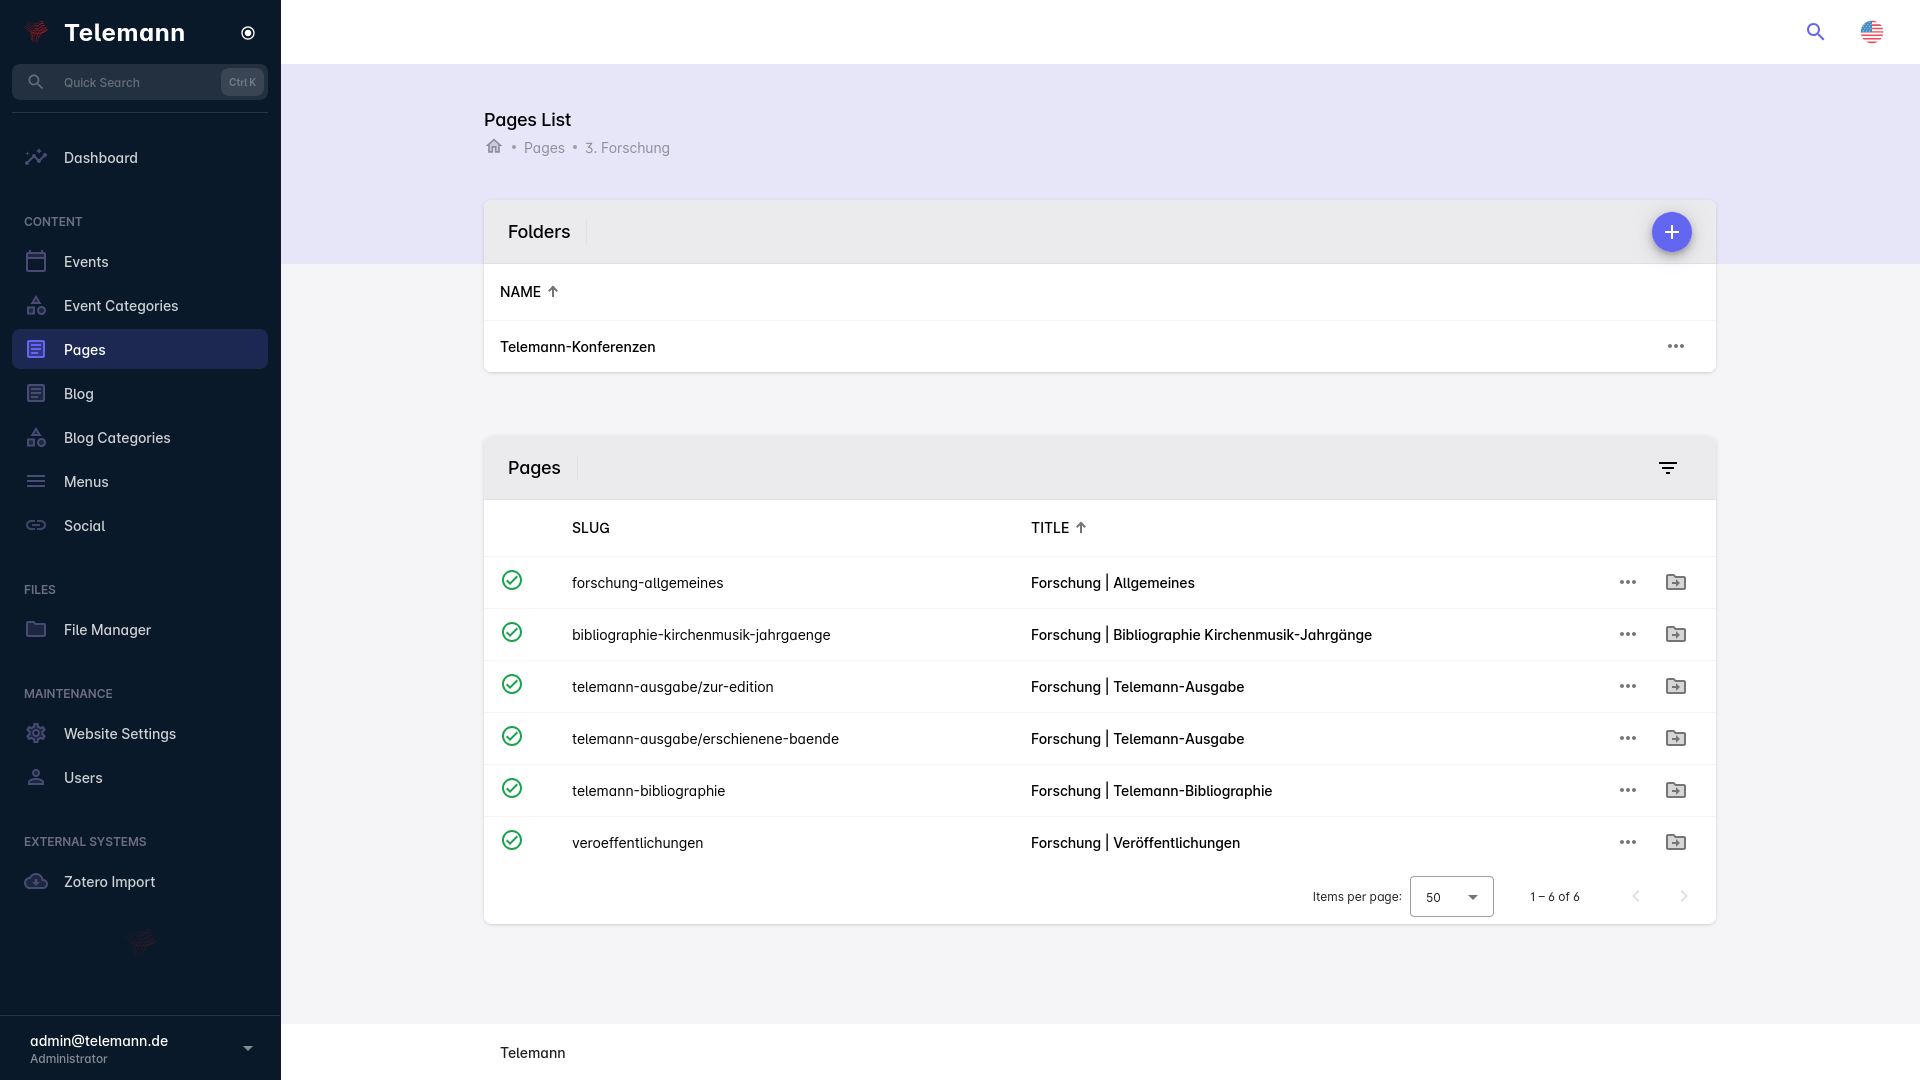
Task: Open Events in the sidebar
Action: click(x=86, y=262)
